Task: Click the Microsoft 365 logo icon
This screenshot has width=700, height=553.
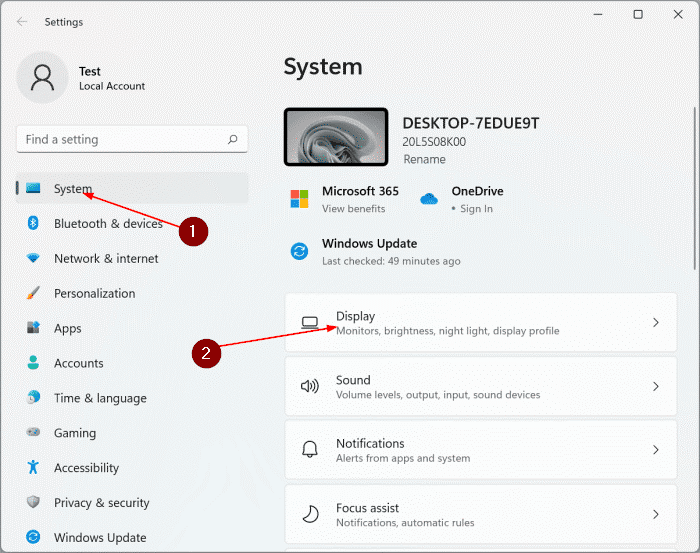Action: click(x=299, y=199)
